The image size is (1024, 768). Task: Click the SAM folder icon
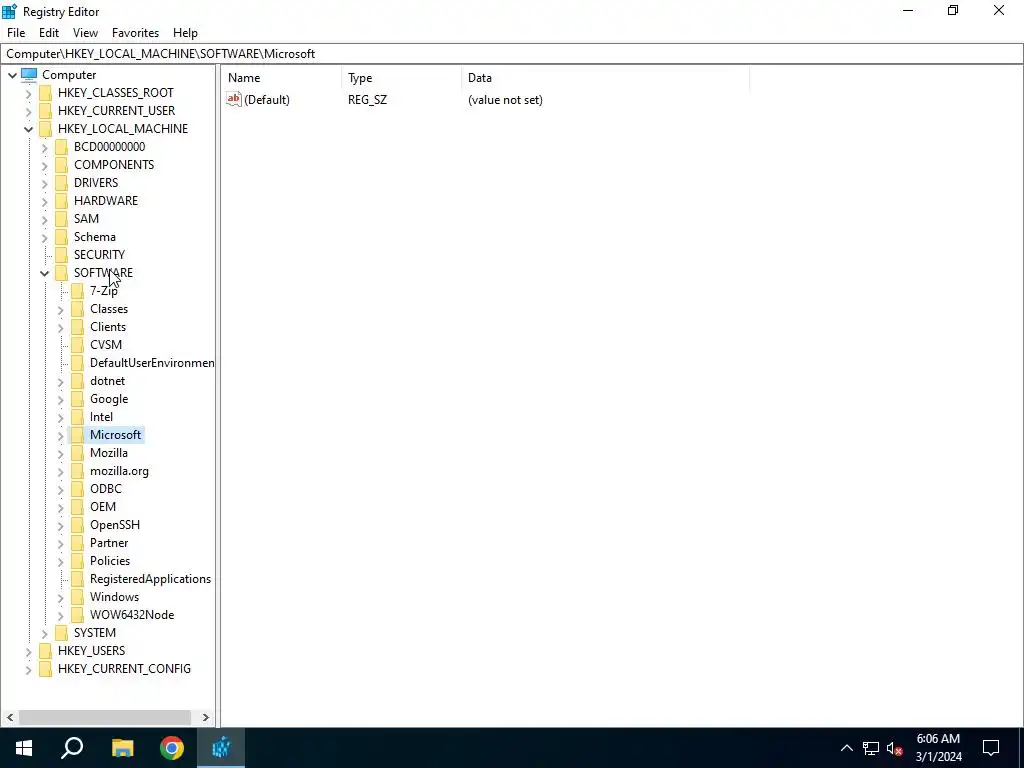61,218
